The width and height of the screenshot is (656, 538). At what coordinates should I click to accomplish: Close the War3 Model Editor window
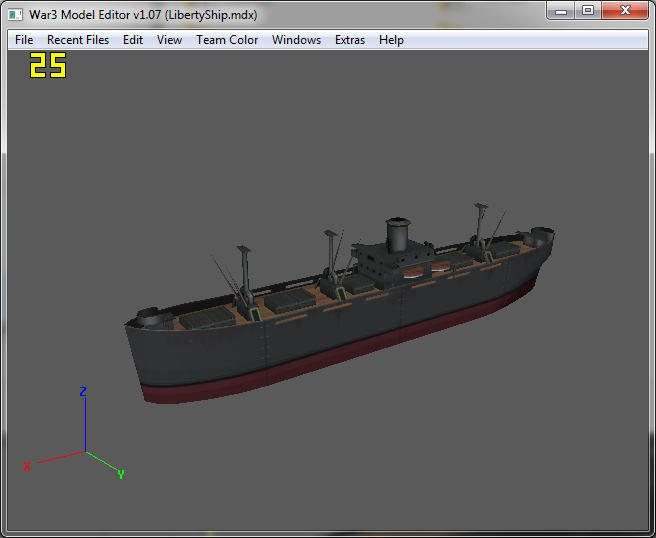pyautogui.click(x=625, y=11)
